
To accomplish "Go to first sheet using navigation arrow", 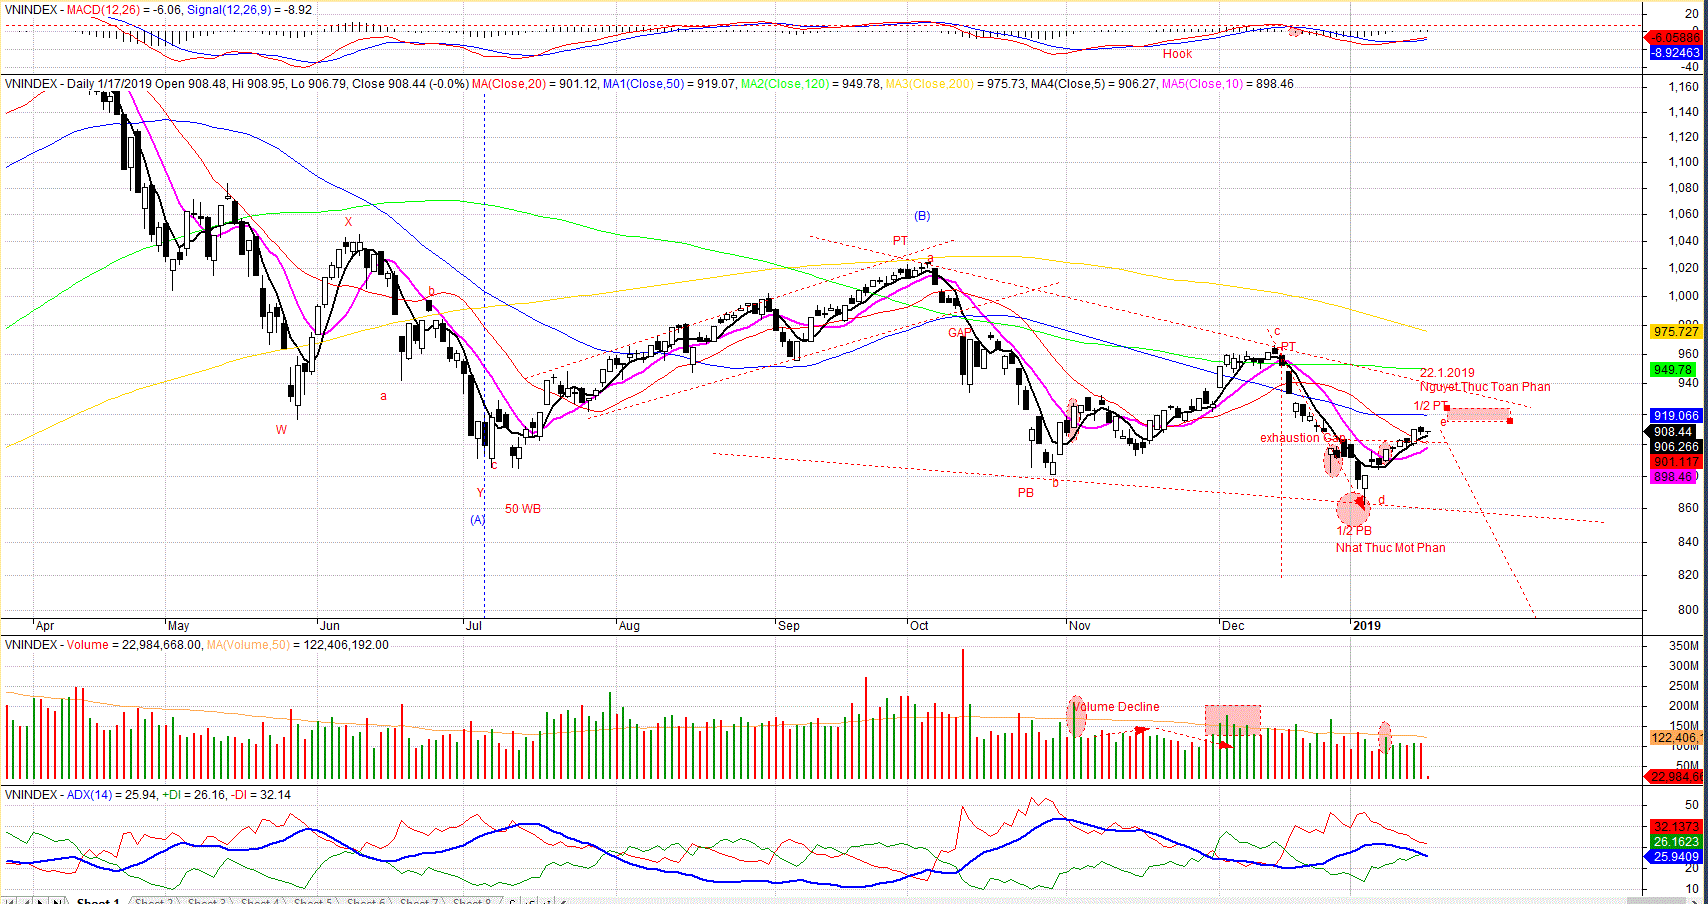I will click(x=10, y=901).
